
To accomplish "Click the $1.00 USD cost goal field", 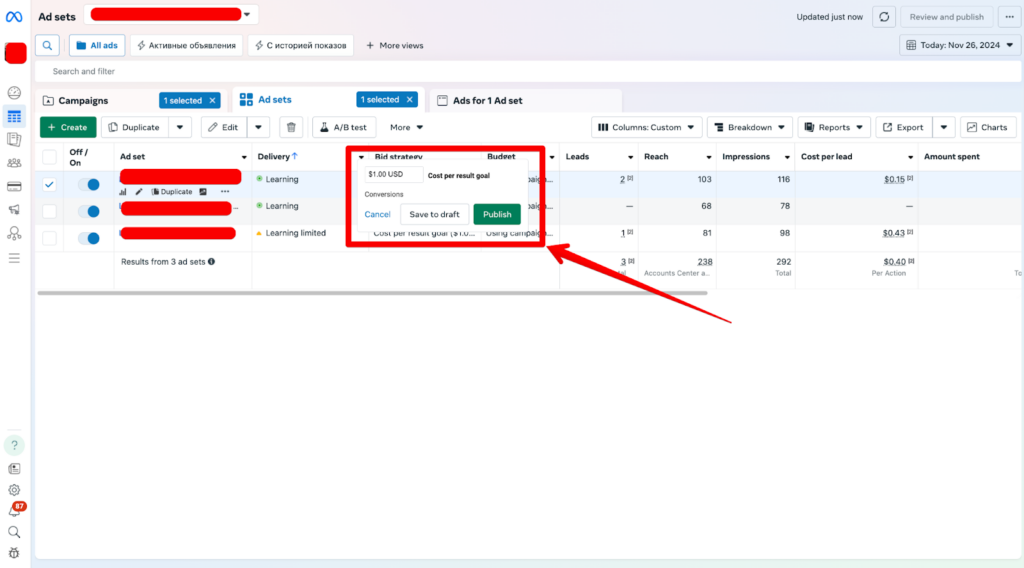I will pyautogui.click(x=394, y=175).
